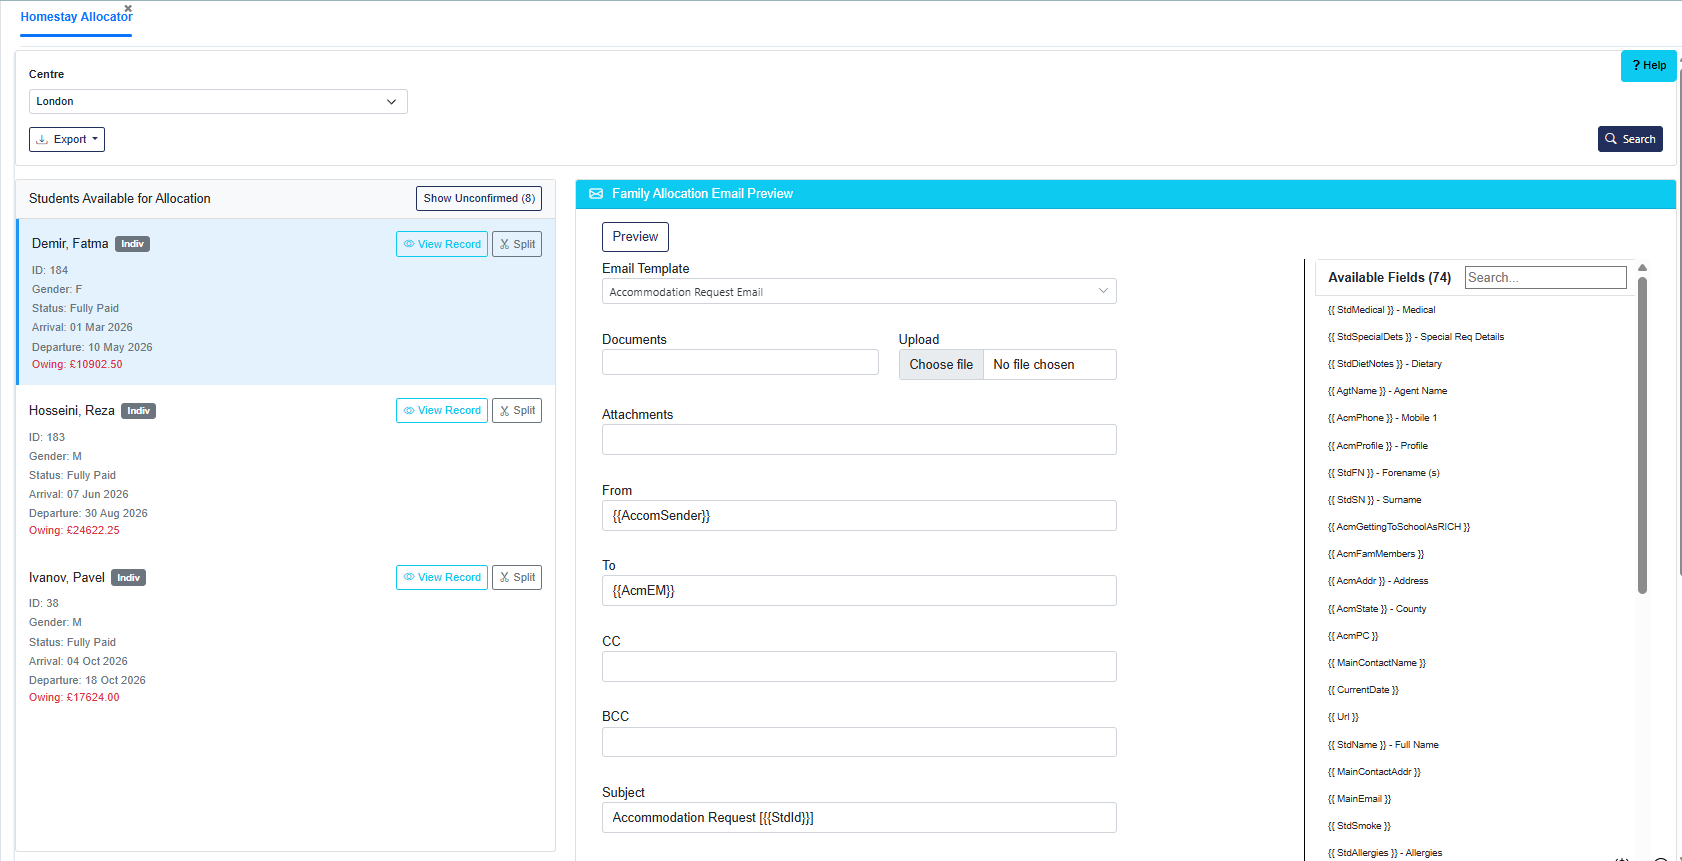Click the Indiv badge beside Demir, Fatma
The height and width of the screenshot is (861, 1682).
(x=133, y=244)
